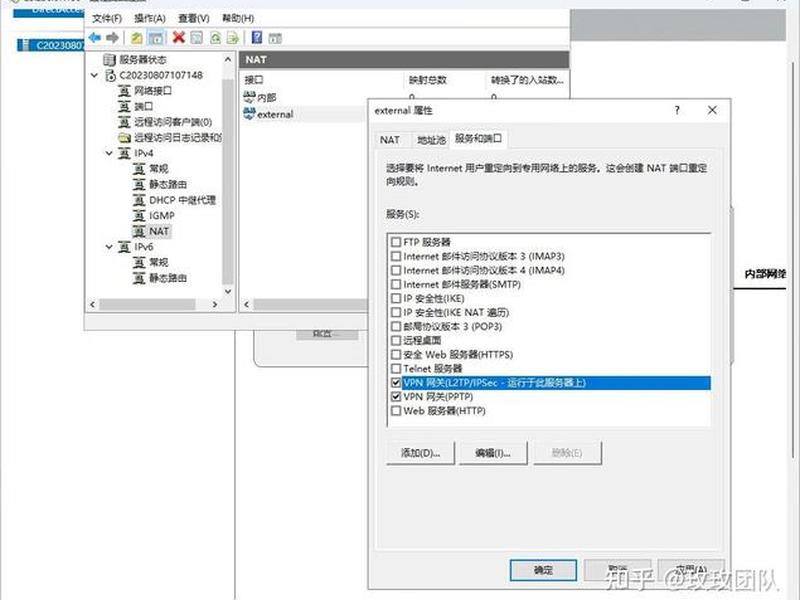Click the red X Delete toolbar icon
Viewport: 800px width, 600px height.
(179, 37)
